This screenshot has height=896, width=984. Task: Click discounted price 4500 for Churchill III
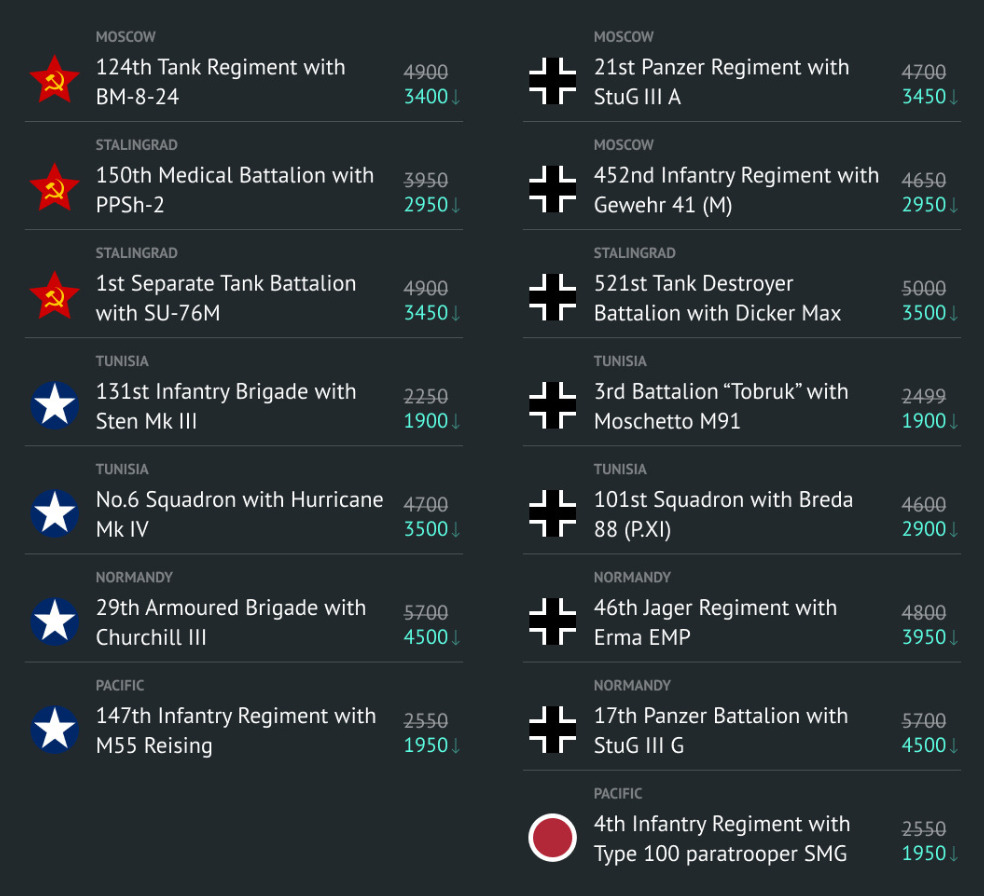[x=426, y=637]
